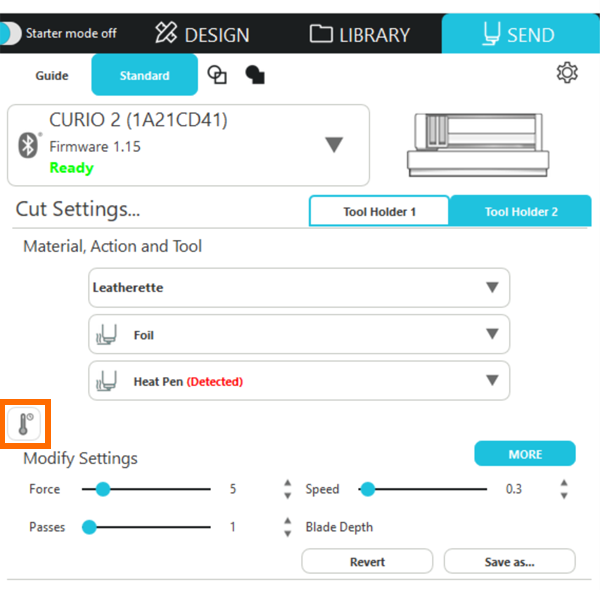Viewport: 600px width, 590px height.
Task: Toggle the Starter mode switch
Action: point(11,33)
